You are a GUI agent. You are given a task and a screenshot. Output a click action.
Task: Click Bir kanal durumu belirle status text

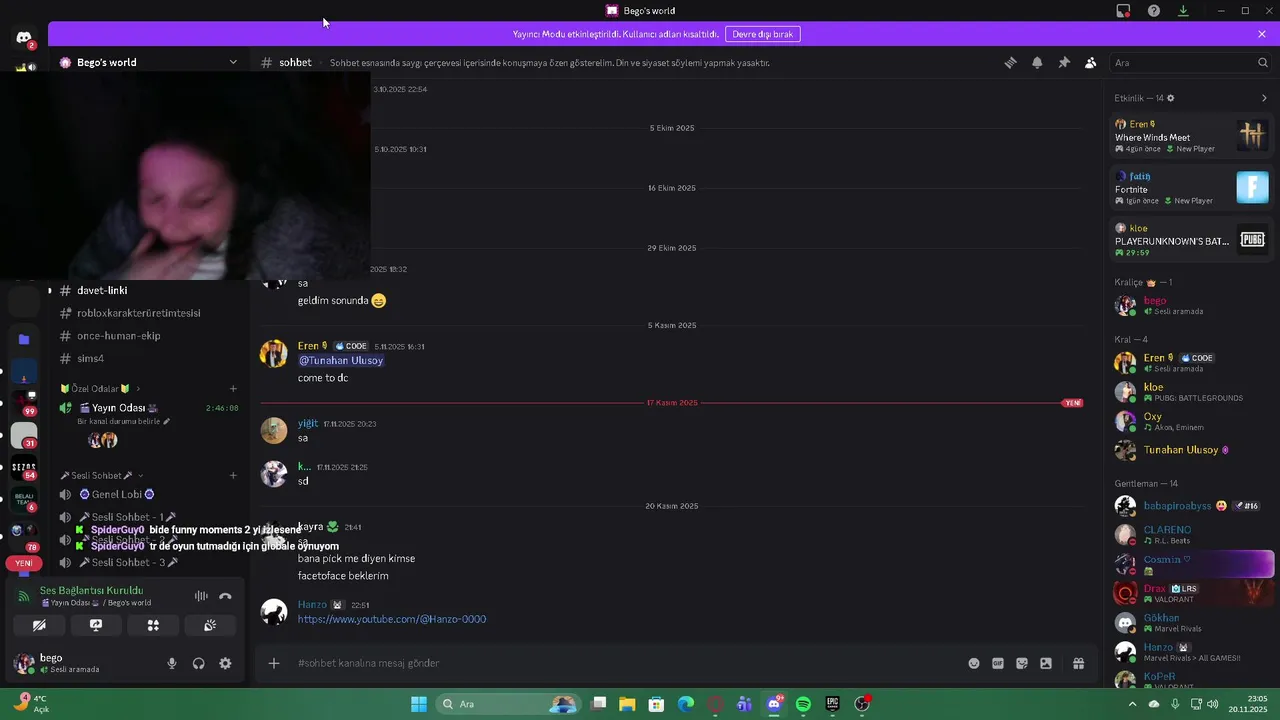click(123, 422)
